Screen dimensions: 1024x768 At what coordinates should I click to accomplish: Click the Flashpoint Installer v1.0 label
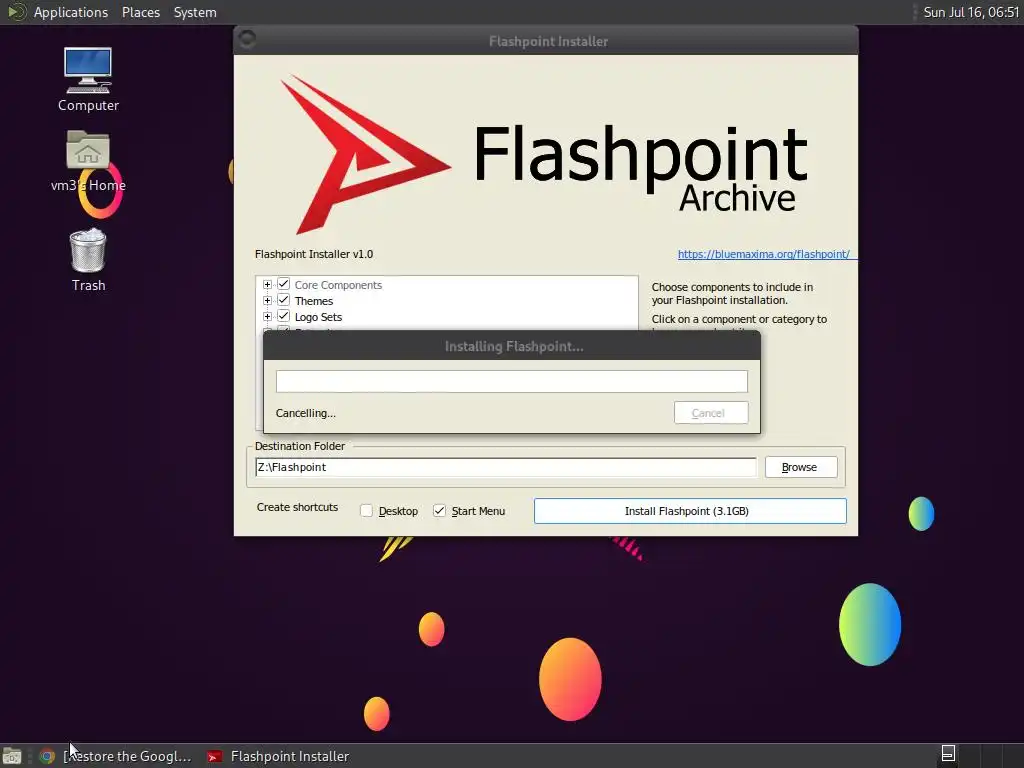pyautogui.click(x=313, y=254)
